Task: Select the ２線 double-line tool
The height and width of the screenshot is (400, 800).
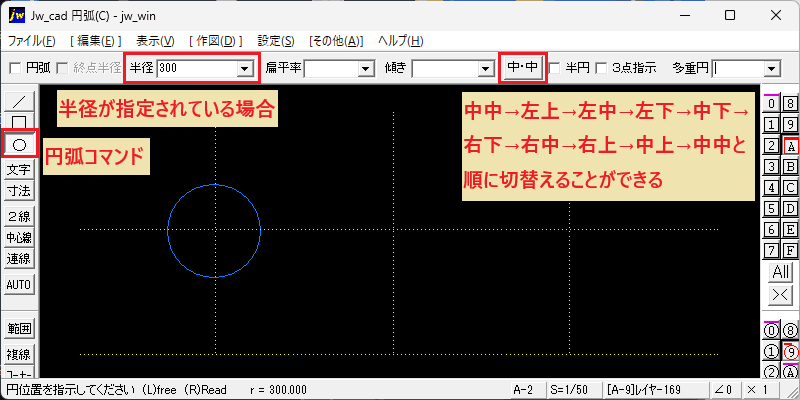Action: [19, 216]
